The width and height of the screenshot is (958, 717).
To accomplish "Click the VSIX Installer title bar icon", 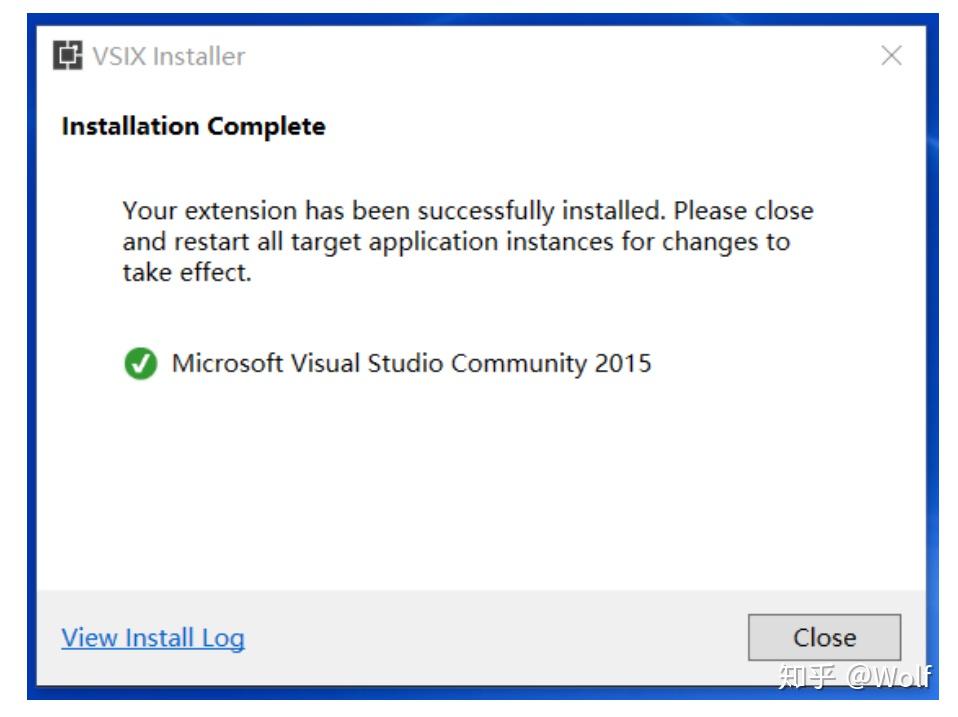I will [69, 57].
